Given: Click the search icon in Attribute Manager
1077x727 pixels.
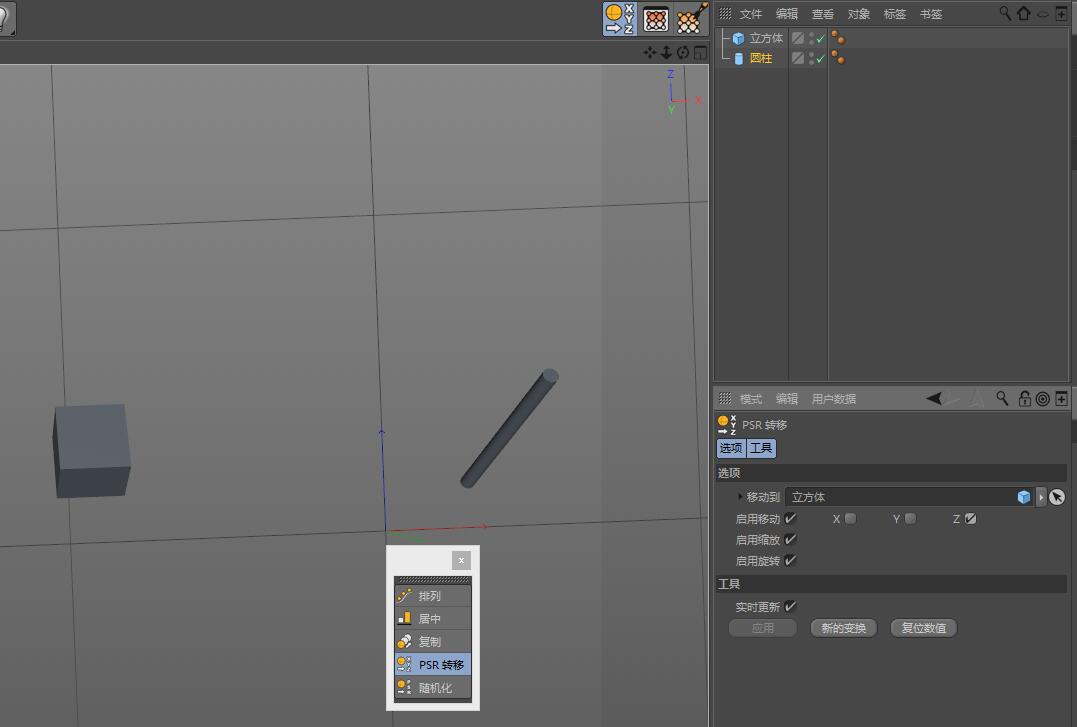Looking at the screenshot, I should 1002,398.
